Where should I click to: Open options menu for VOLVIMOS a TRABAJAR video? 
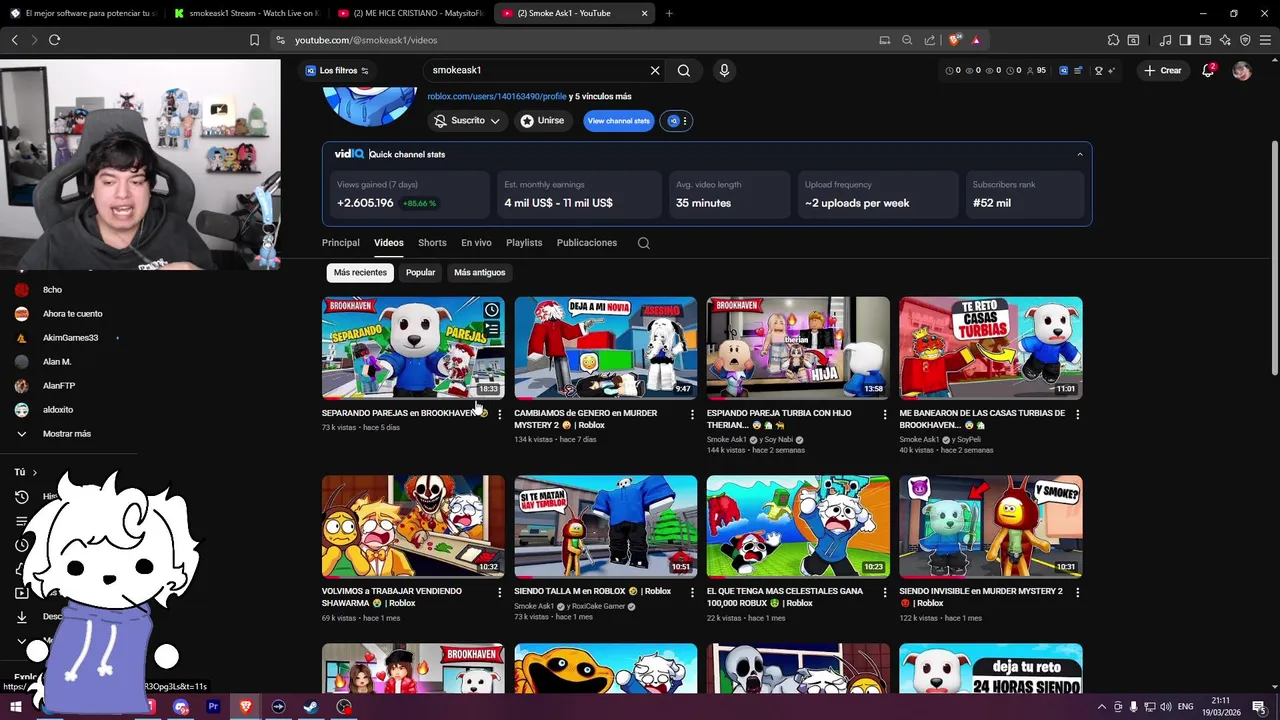(x=500, y=592)
